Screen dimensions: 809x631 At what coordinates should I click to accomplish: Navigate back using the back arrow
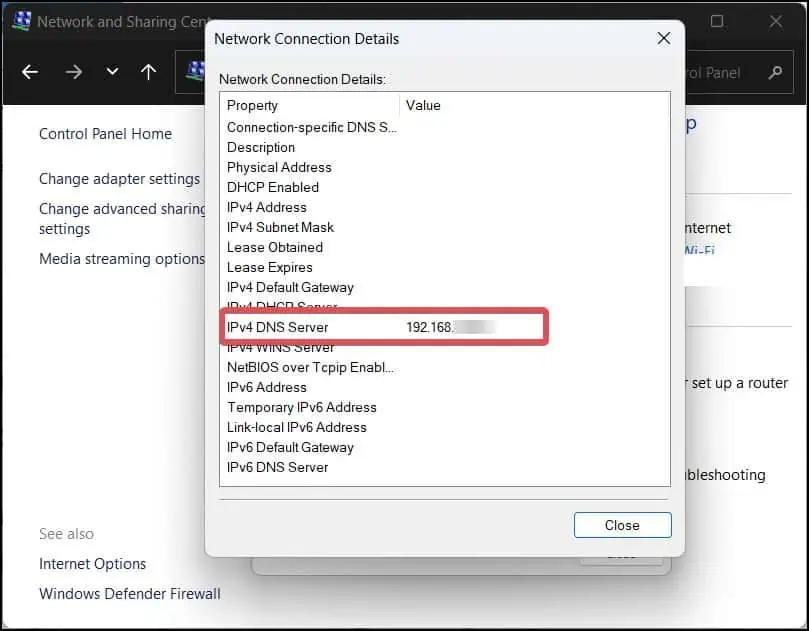[30, 71]
